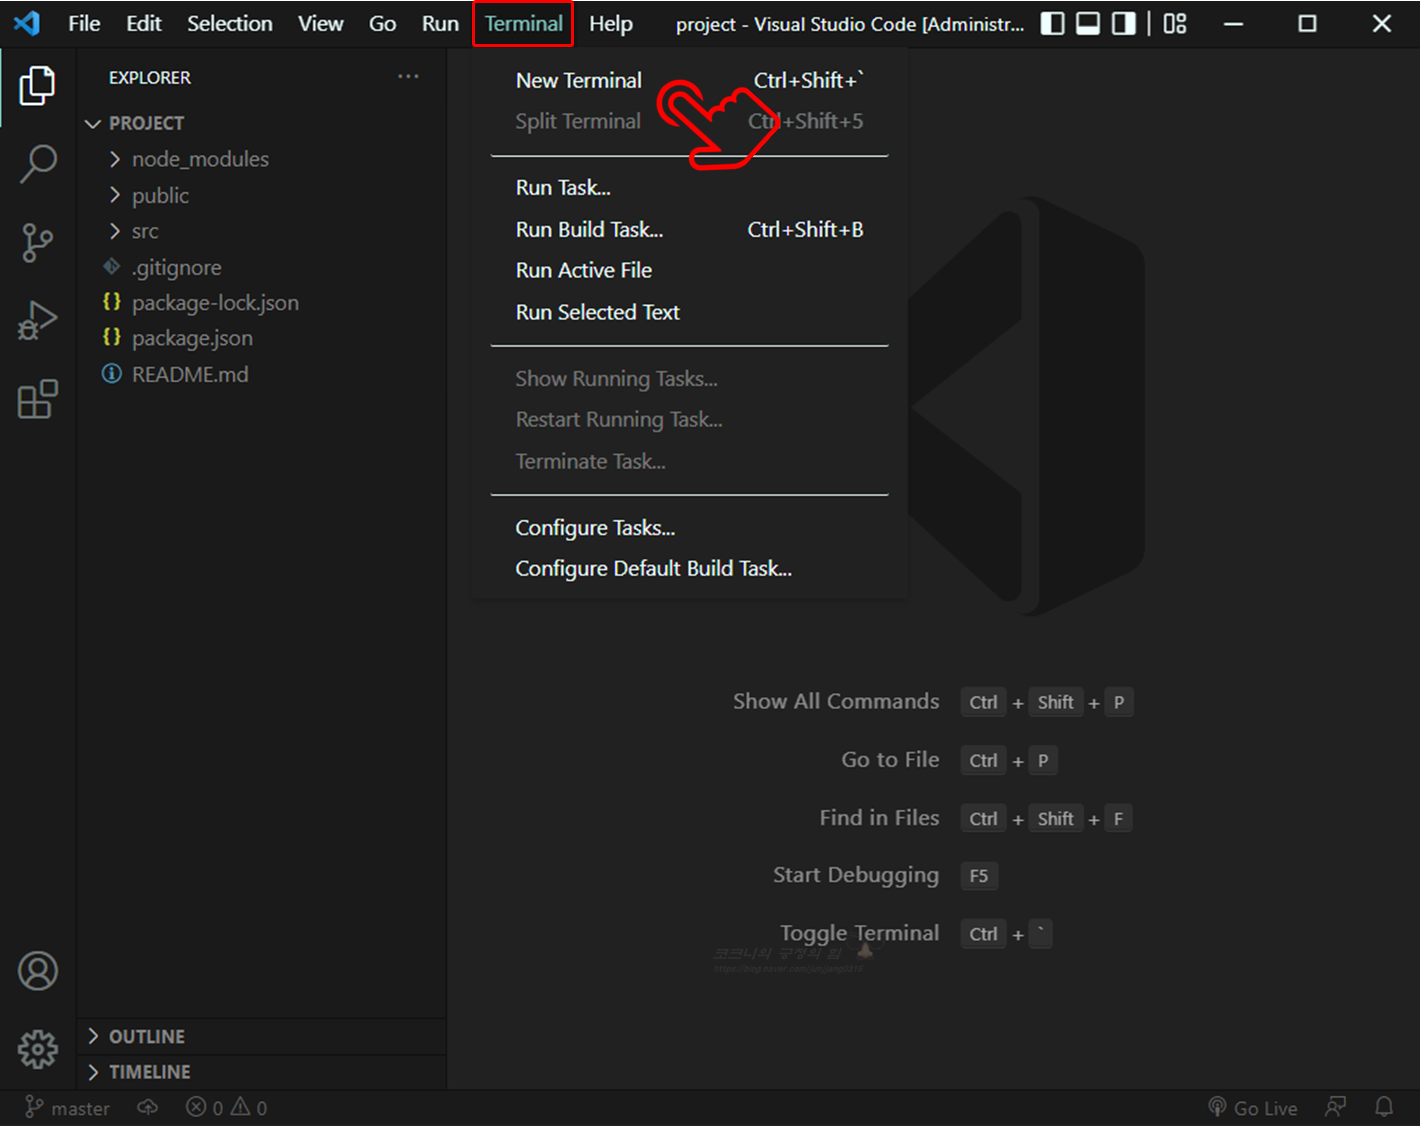Click master branch in status bar
The width and height of the screenshot is (1420, 1126).
pyautogui.click(x=67, y=1108)
